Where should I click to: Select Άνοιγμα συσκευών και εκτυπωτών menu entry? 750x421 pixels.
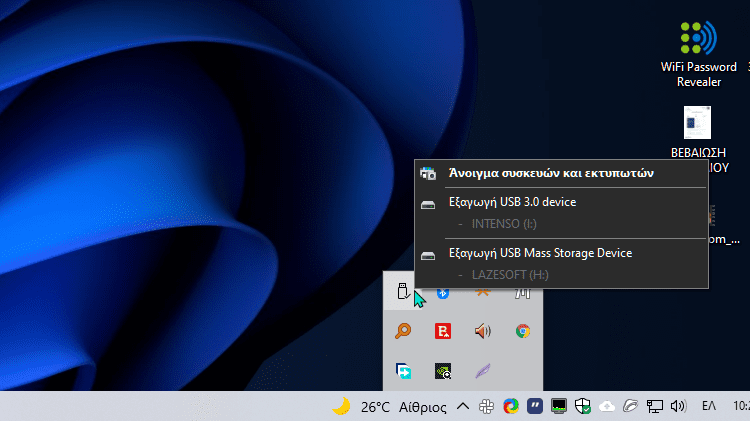tap(551, 172)
